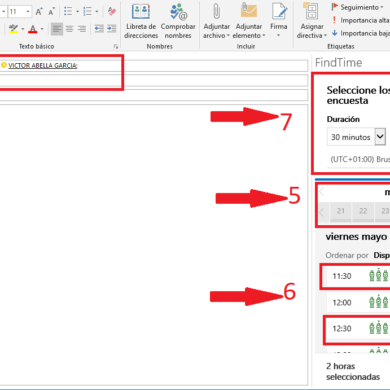Increase font size with the enlarge A icon
The height and width of the screenshot is (390, 390).
39,12
